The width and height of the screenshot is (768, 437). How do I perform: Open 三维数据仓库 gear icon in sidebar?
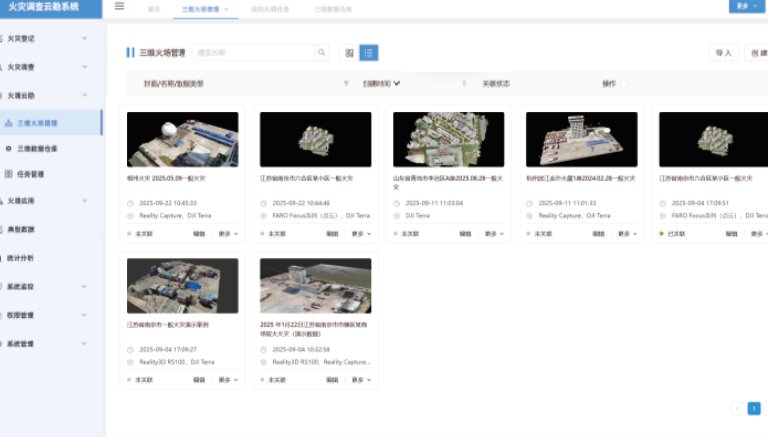(x=9, y=148)
